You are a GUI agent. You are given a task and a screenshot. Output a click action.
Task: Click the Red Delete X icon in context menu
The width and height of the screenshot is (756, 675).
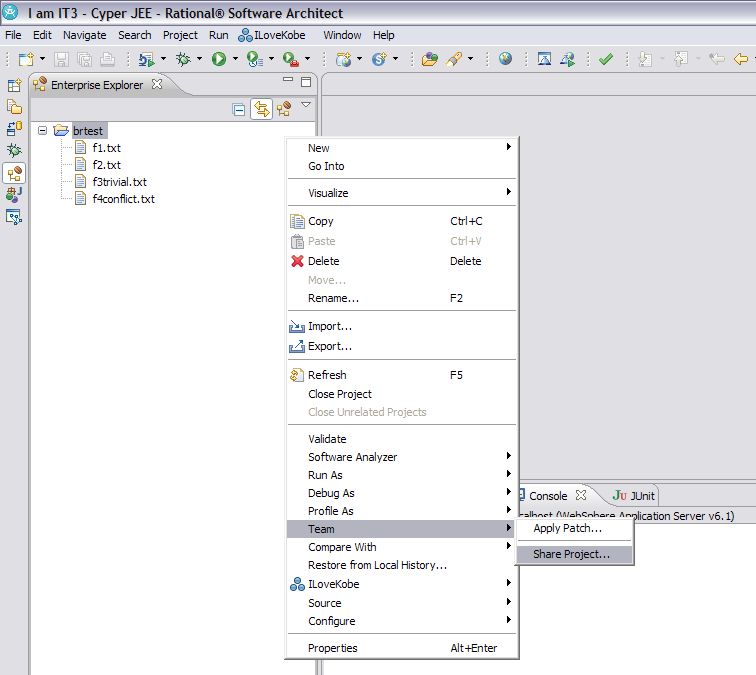coord(297,261)
